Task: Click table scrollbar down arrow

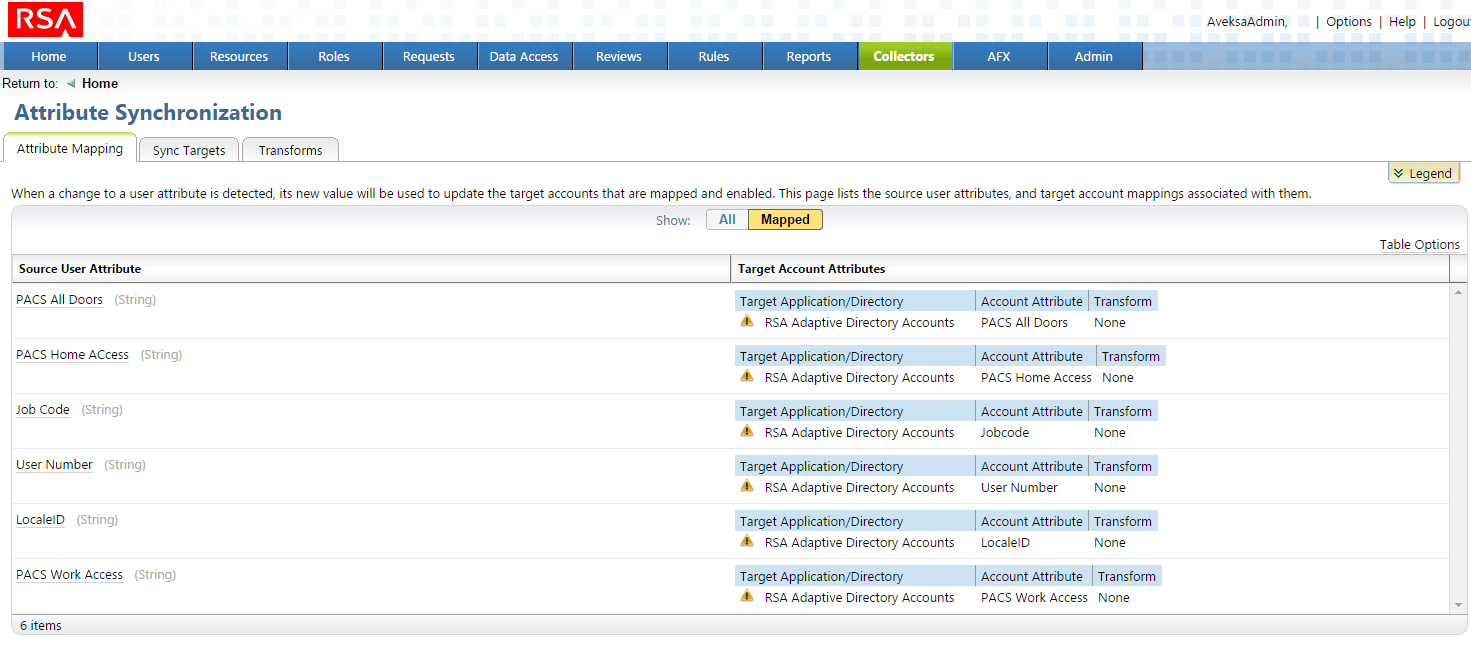Action: pos(1460,605)
